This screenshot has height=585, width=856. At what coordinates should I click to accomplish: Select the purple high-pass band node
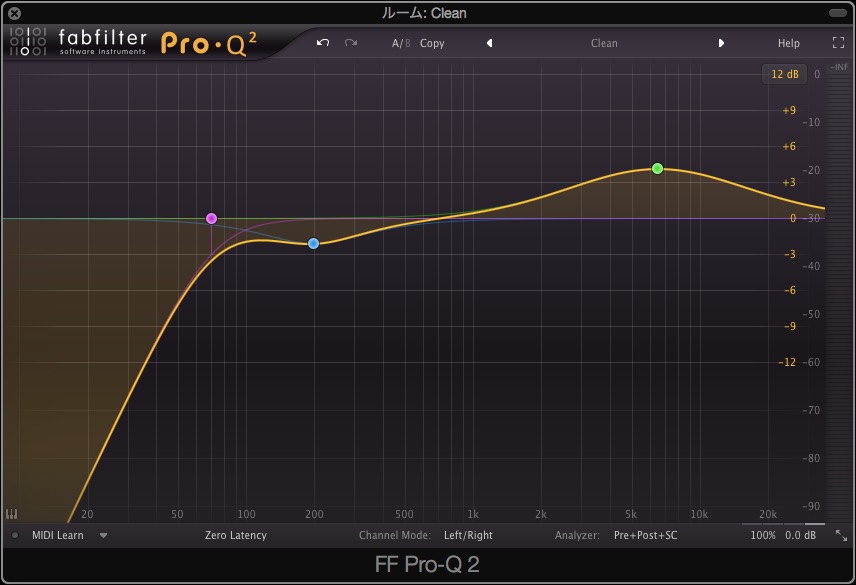(211, 218)
